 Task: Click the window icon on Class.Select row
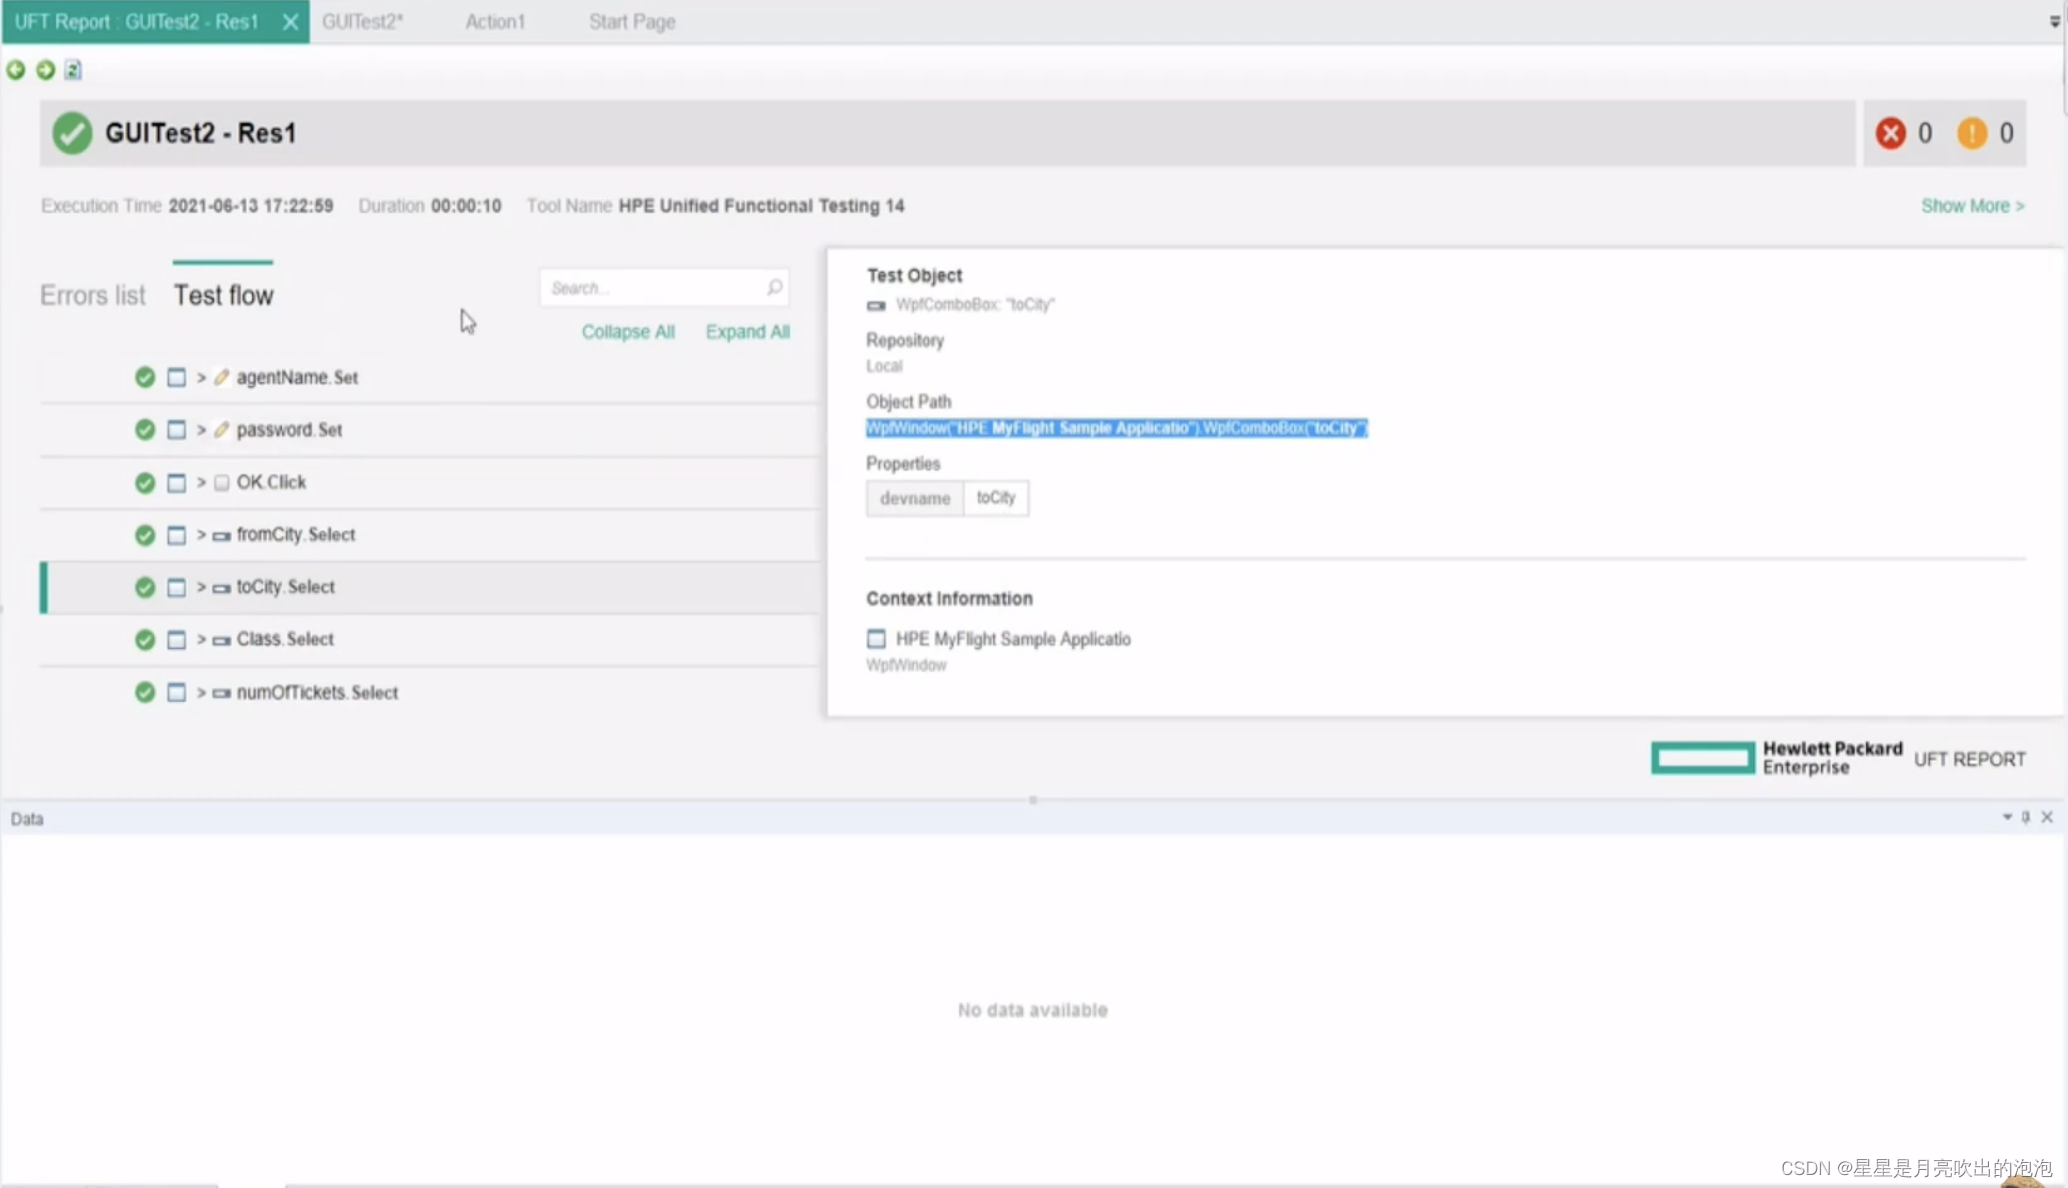176,639
